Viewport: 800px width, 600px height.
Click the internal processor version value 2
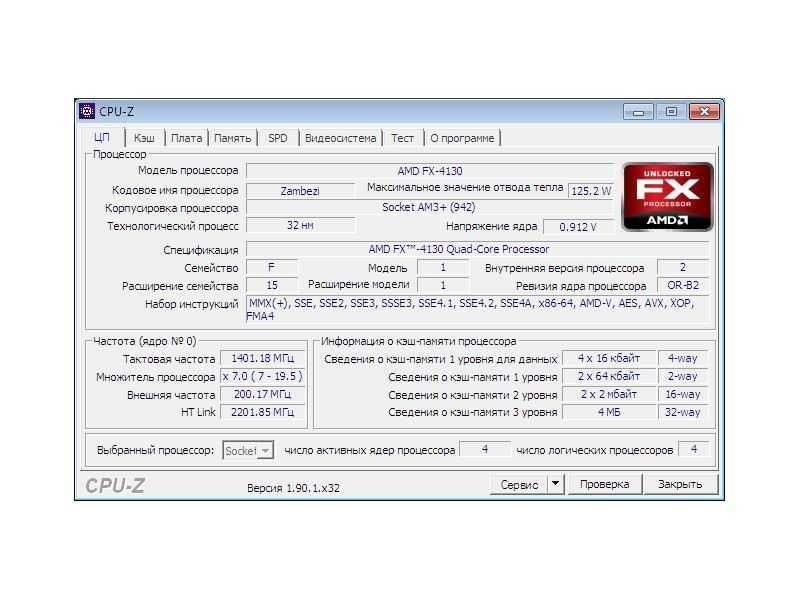pyautogui.click(x=683, y=267)
